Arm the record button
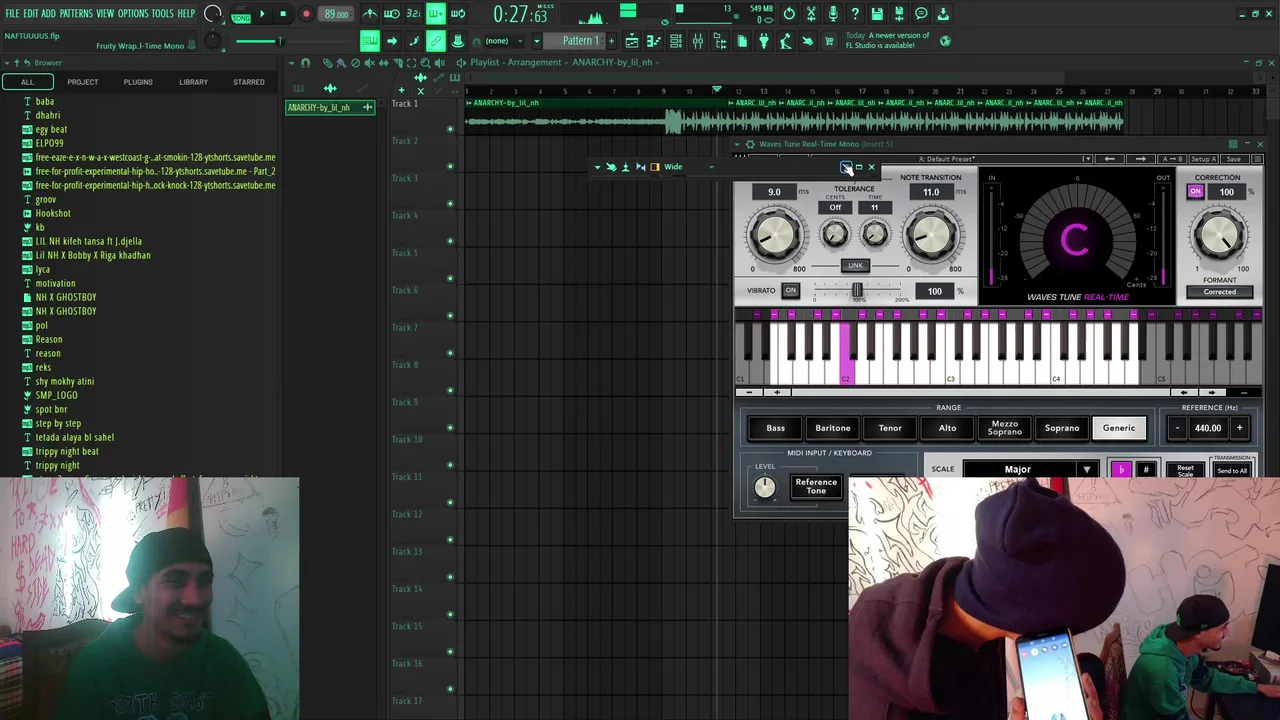This screenshot has height=720, width=1280. (306, 14)
